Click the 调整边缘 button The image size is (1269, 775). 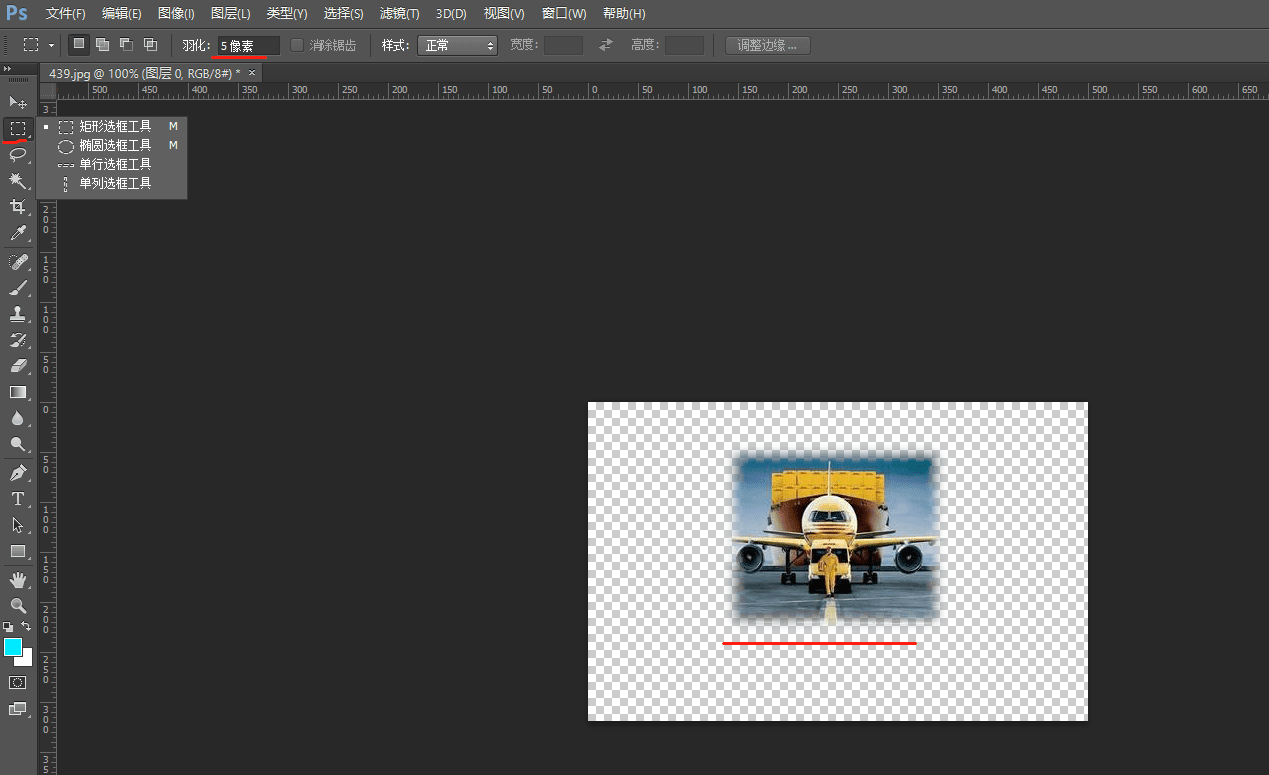(768, 45)
